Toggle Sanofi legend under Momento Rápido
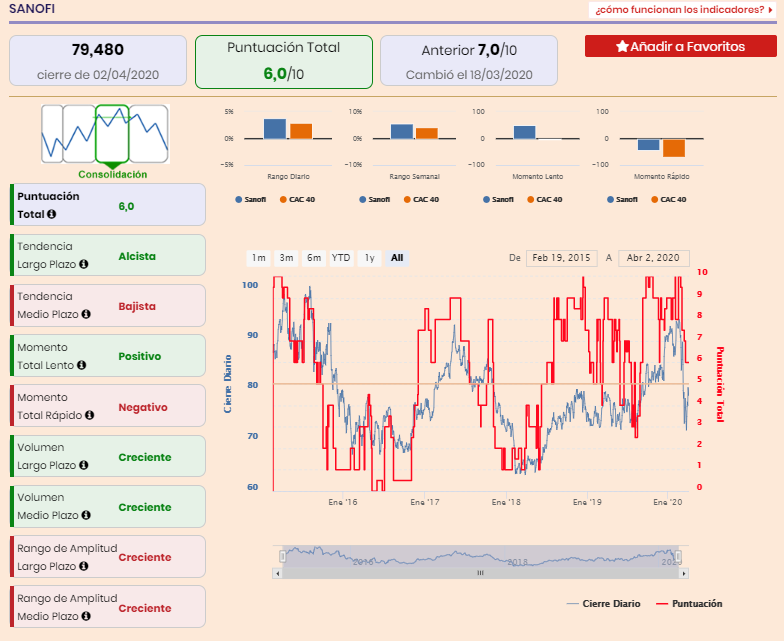The height and width of the screenshot is (641, 784). (622, 200)
